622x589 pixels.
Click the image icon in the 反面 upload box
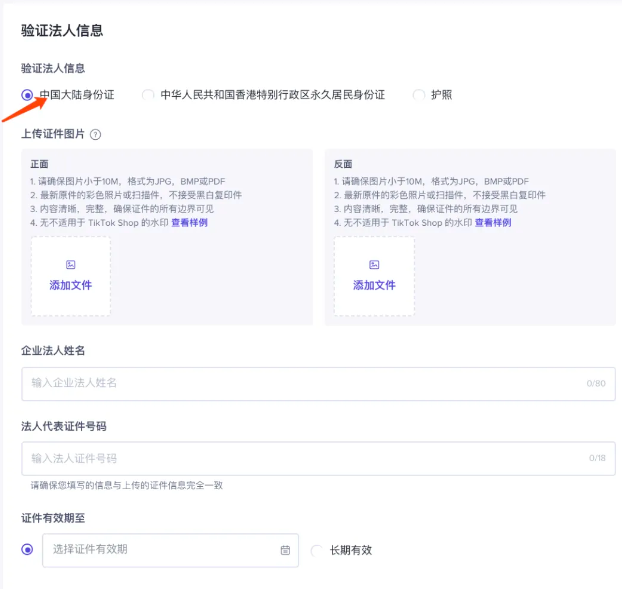[x=374, y=265]
